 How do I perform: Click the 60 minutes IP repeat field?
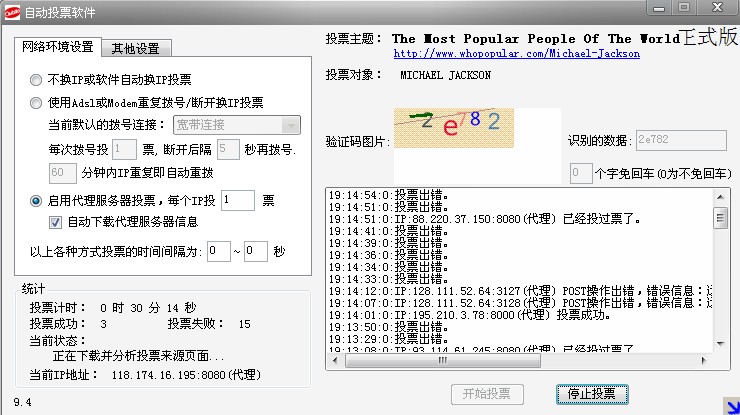click(62, 173)
